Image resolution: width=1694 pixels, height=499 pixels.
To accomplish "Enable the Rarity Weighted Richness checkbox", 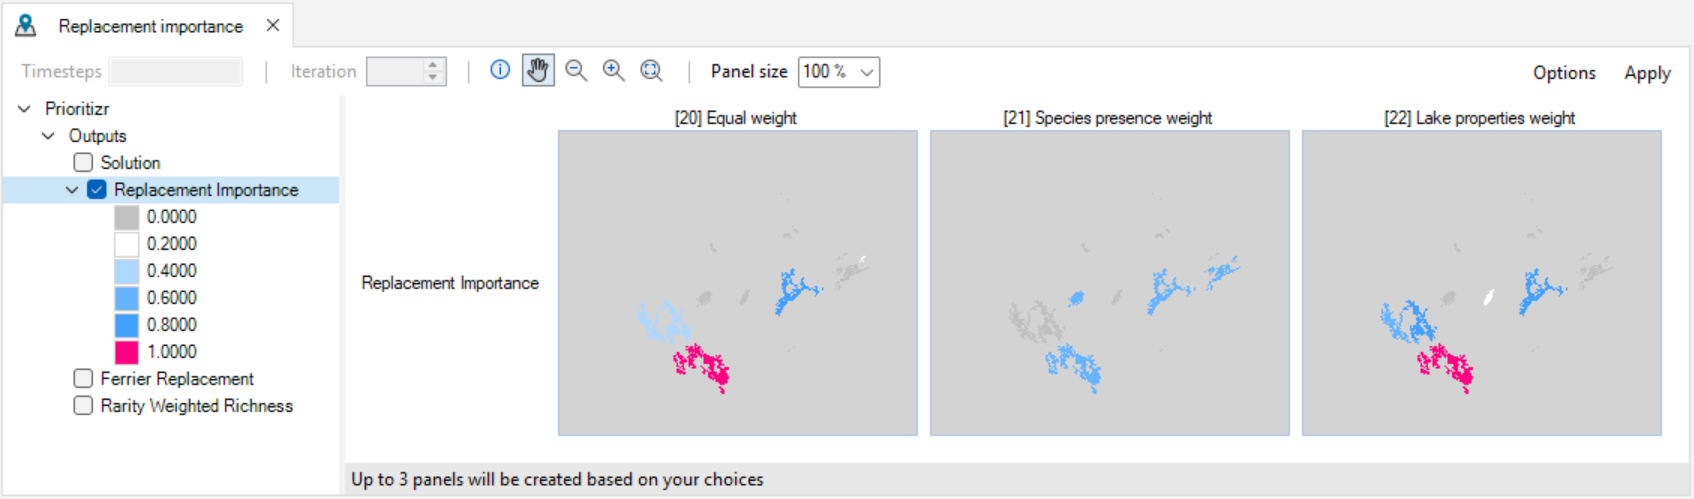I will click(x=83, y=405).
